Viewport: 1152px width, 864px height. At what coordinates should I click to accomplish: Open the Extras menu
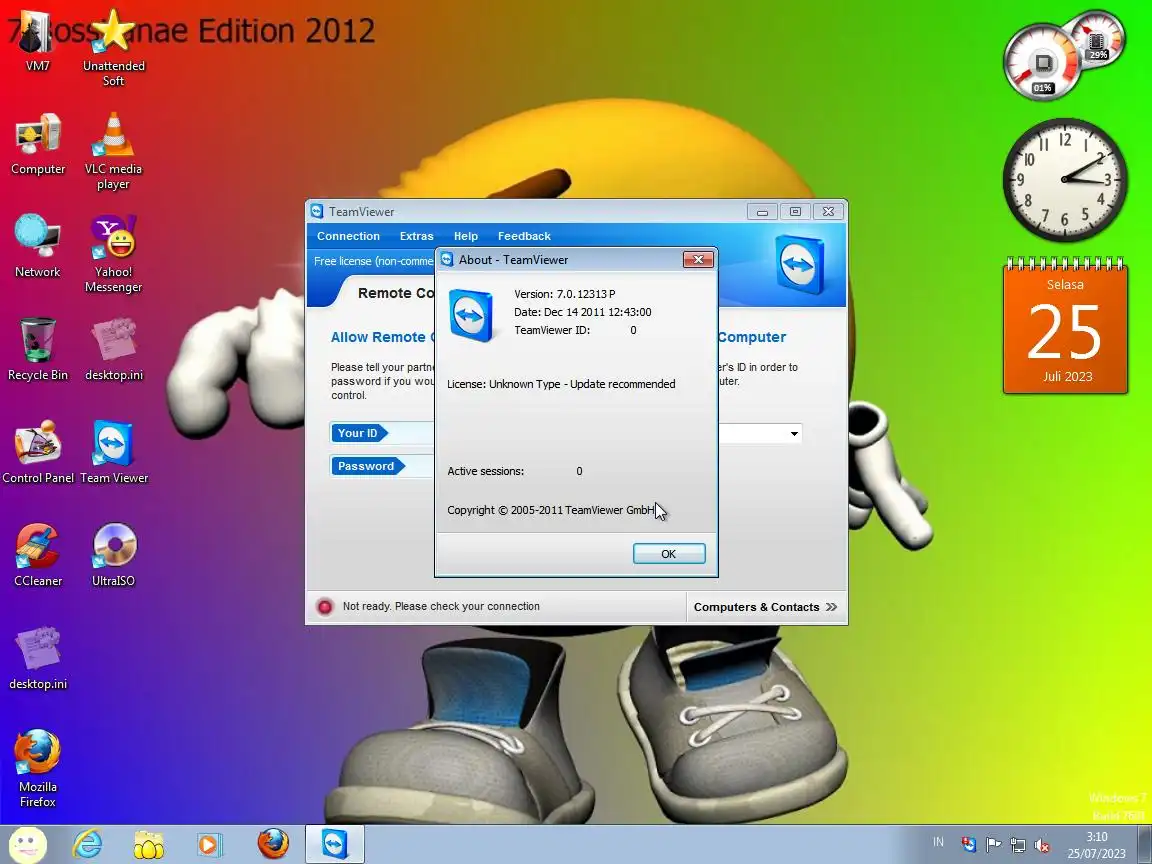pos(417,236)
